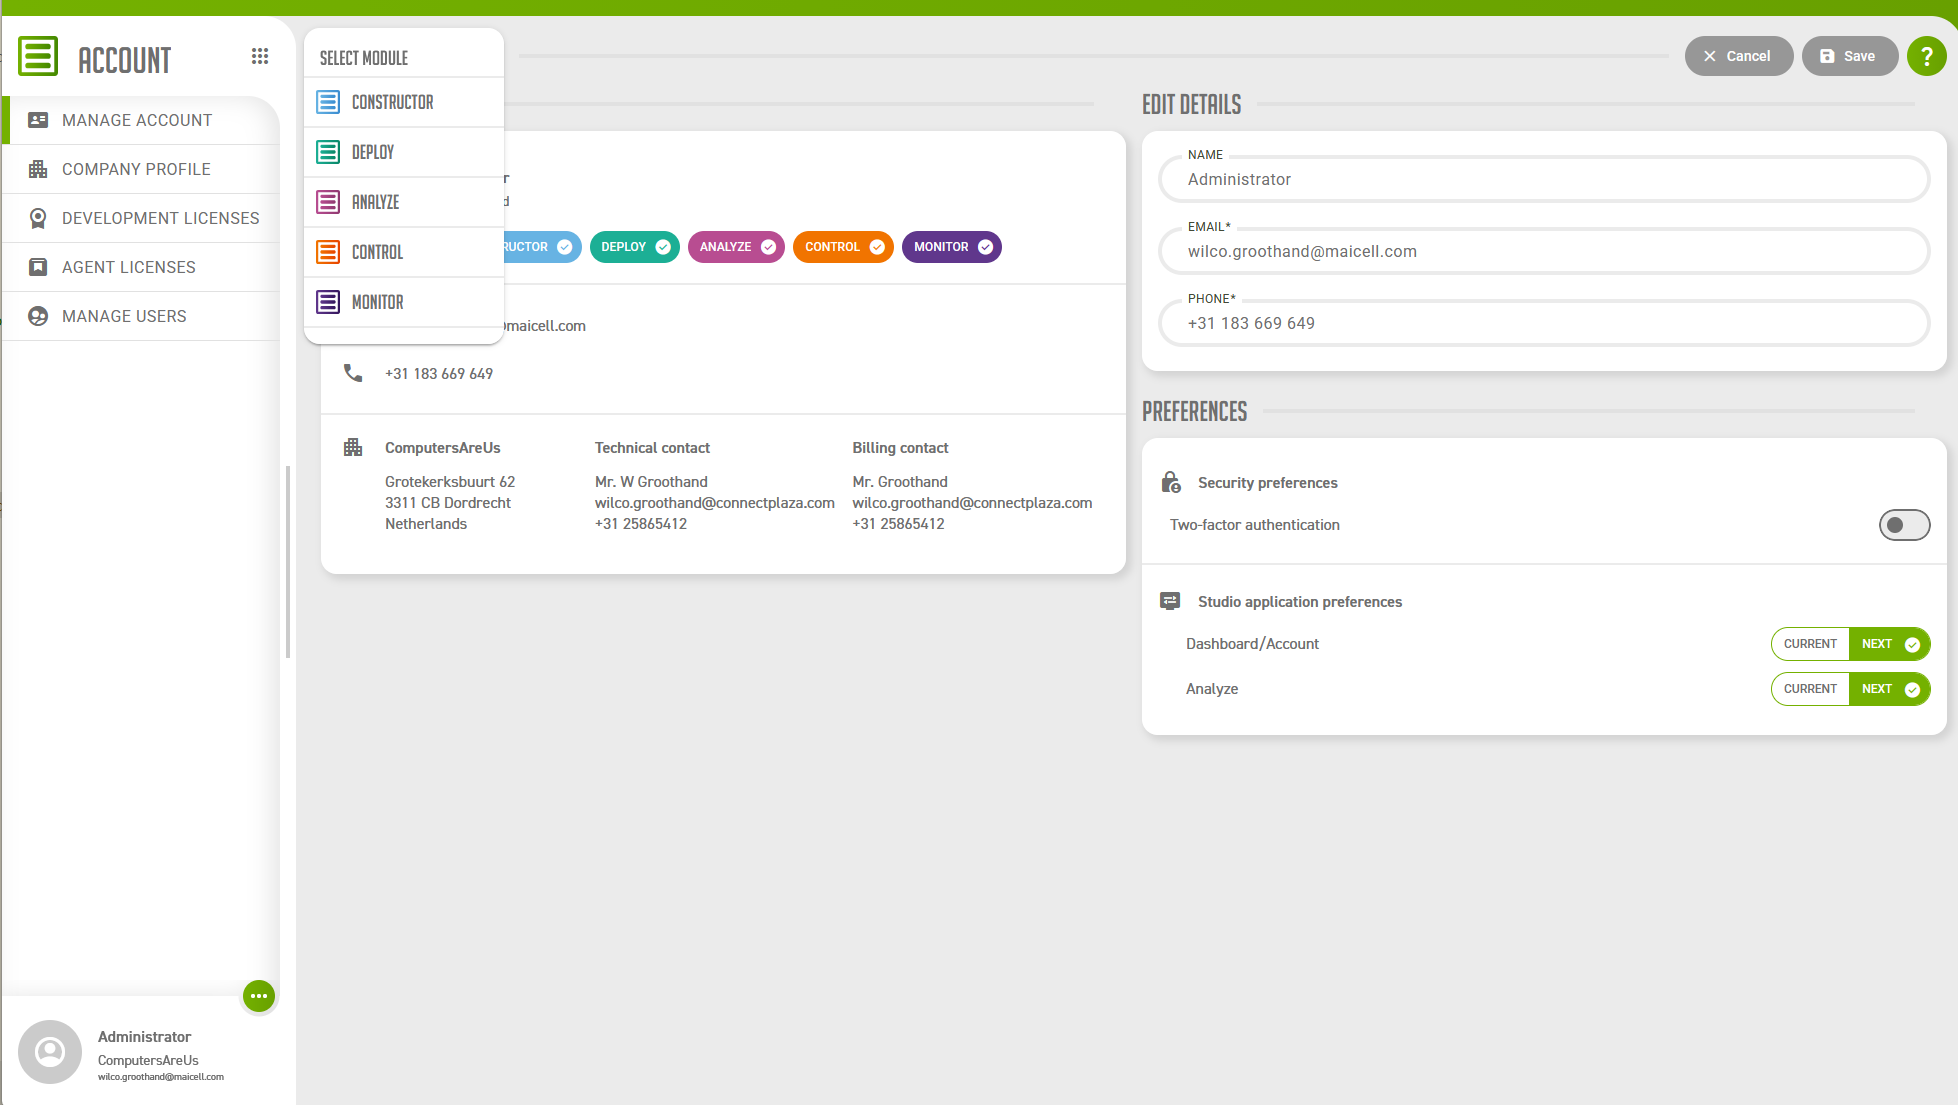Click the Company Profile building icon
The height and width of the screenshot is (1105, 1958).
point(38,169)
